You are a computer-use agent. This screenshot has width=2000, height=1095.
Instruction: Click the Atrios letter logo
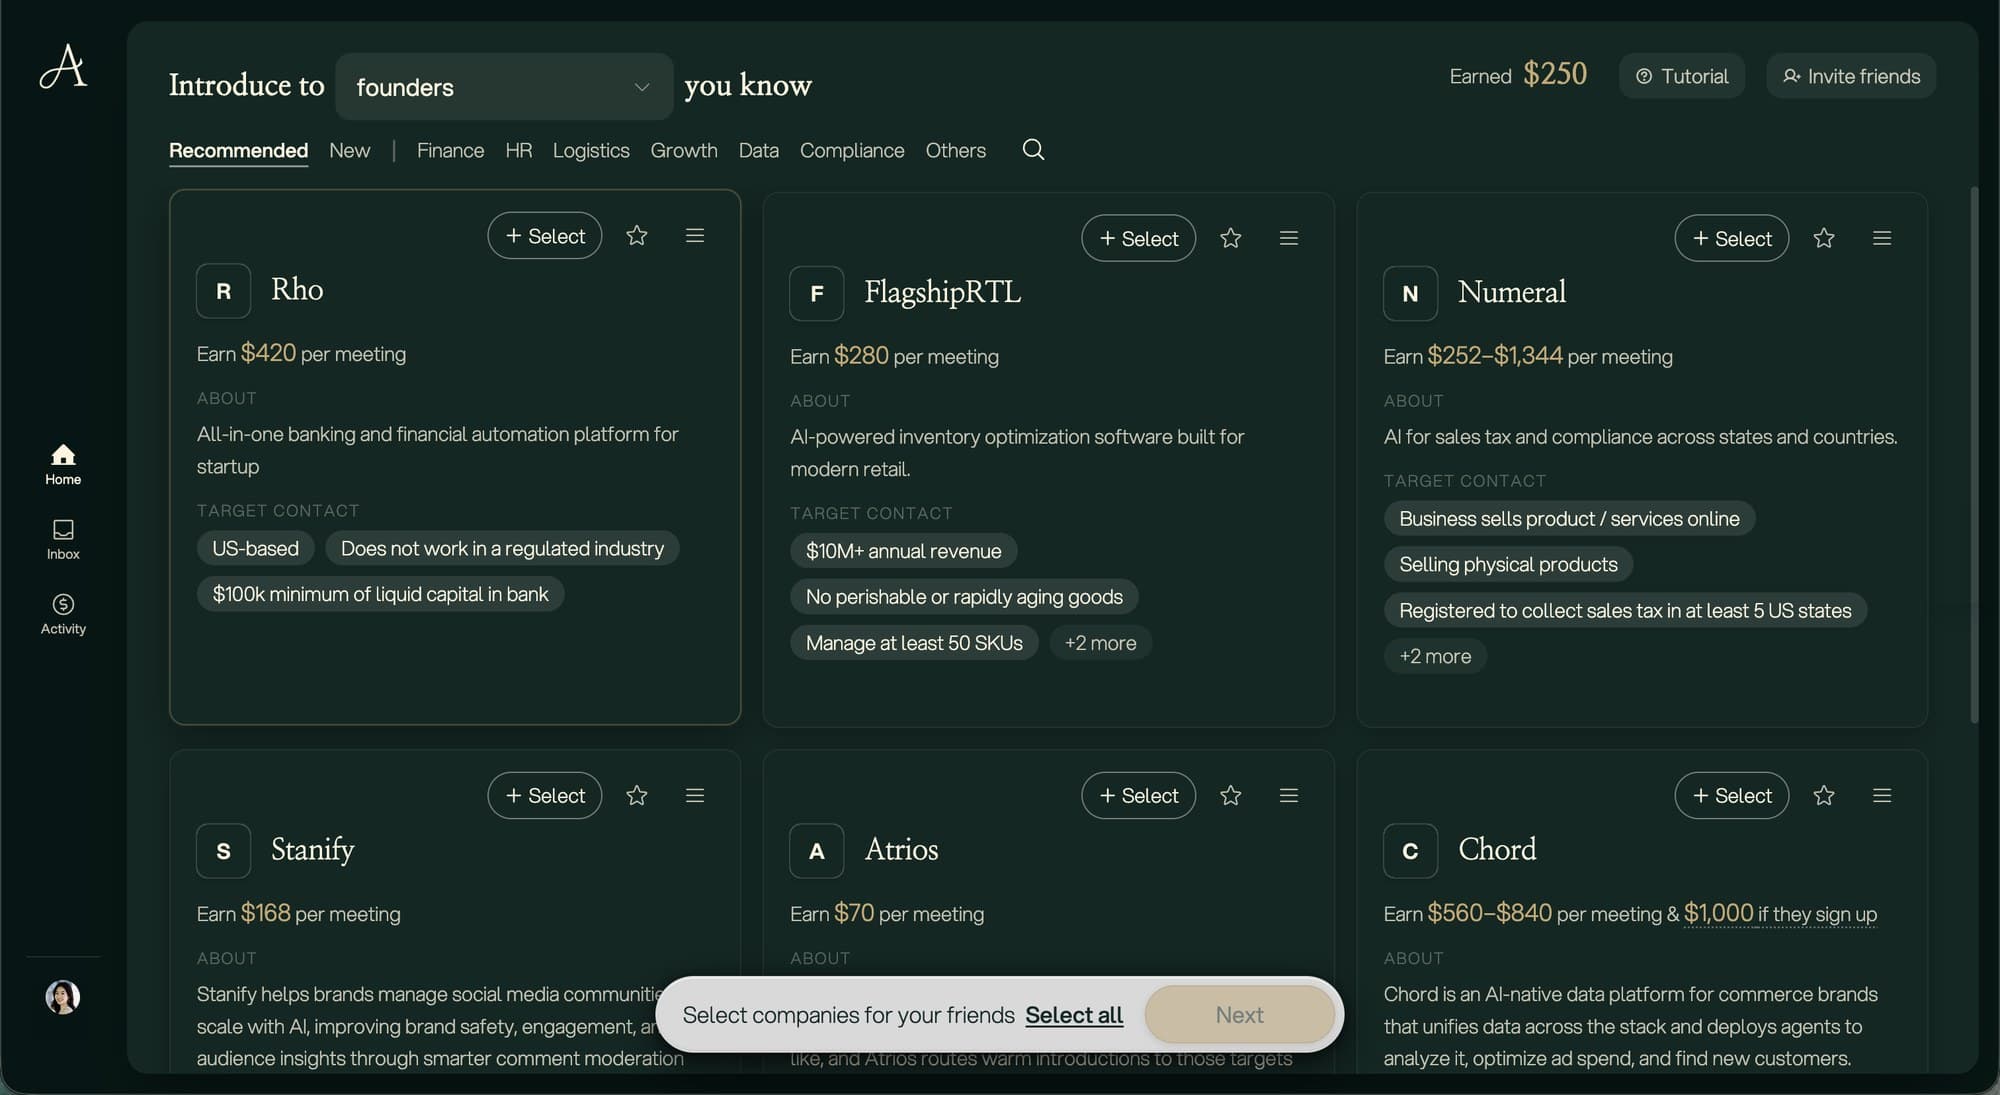[x=817, y=851]
